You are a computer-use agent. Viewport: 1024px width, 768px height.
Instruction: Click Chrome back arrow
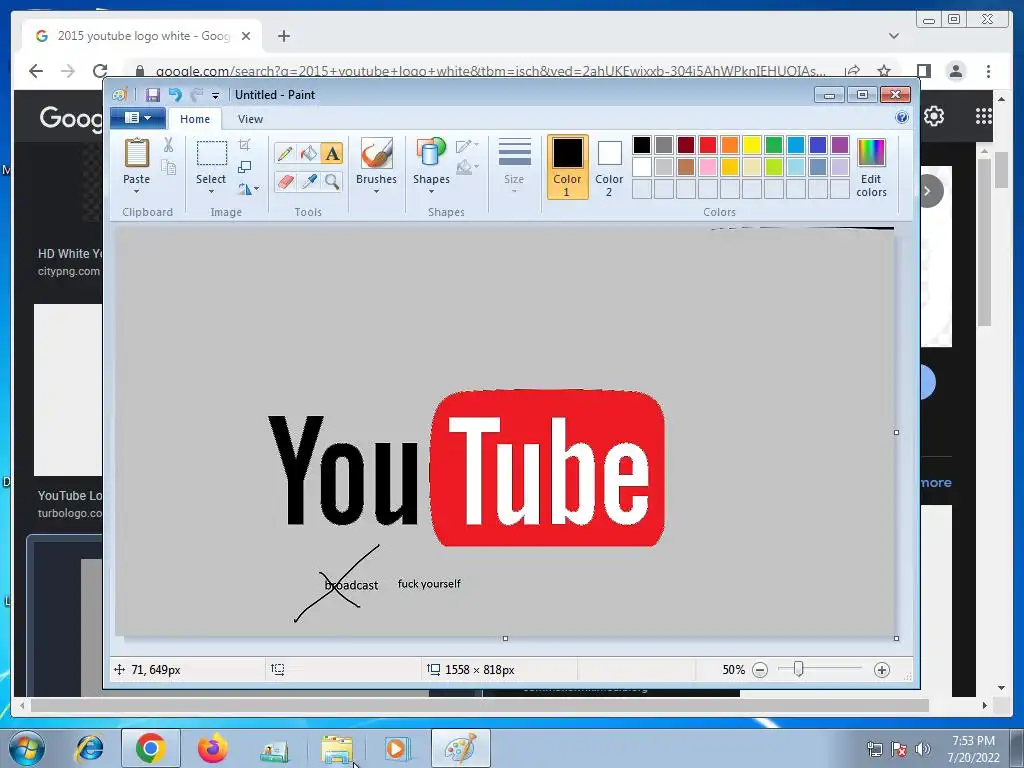36,71
